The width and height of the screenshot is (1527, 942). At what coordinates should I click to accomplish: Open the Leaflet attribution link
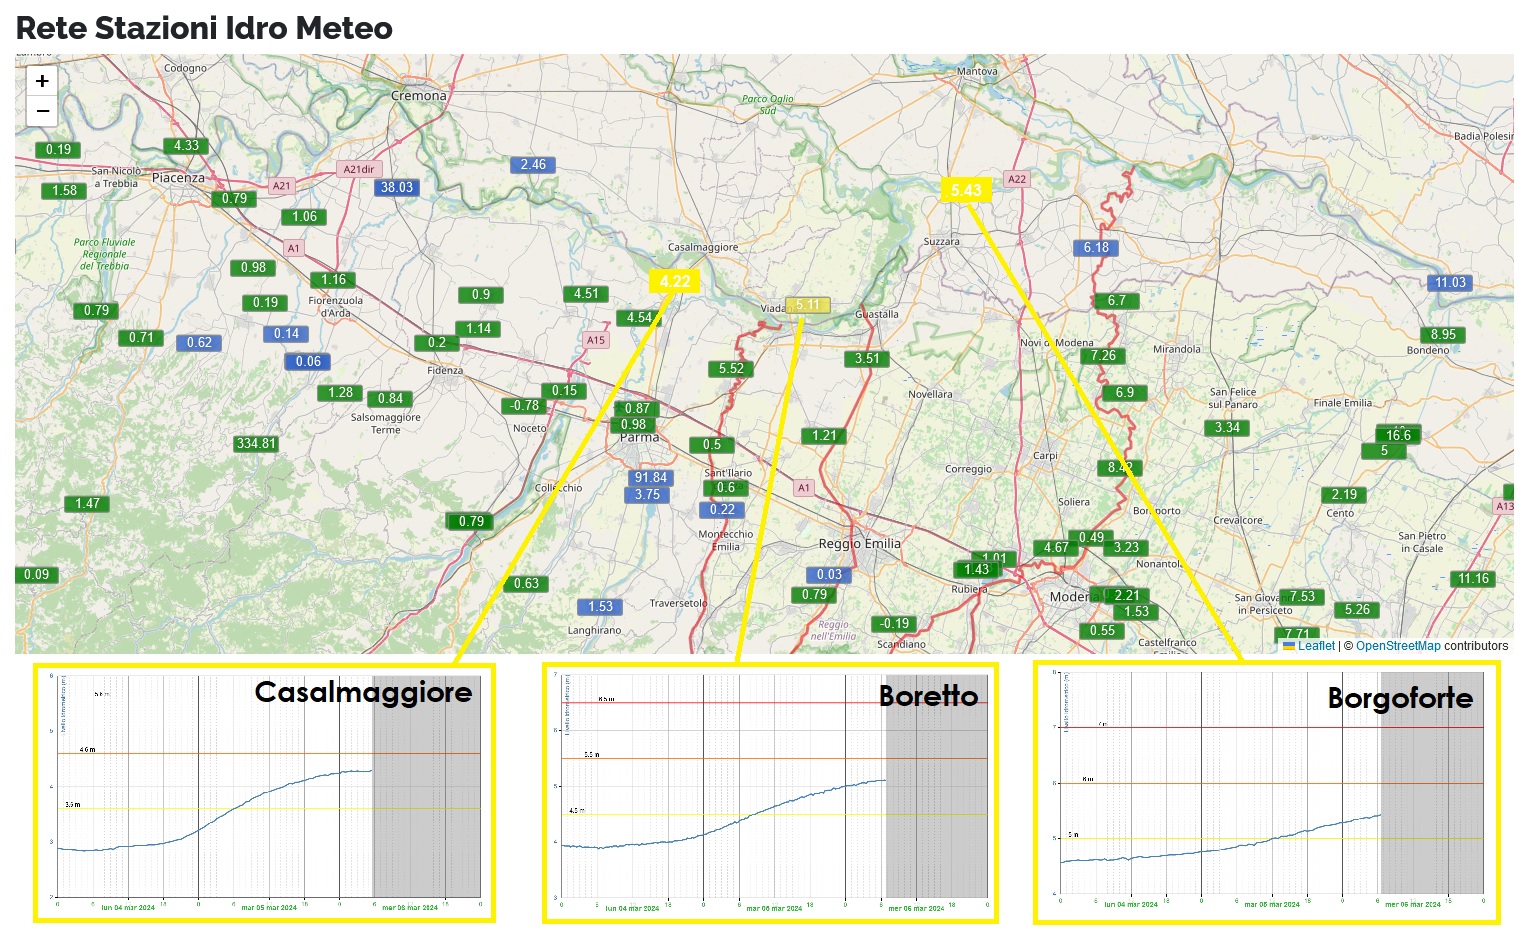(x=1315, y=646)
